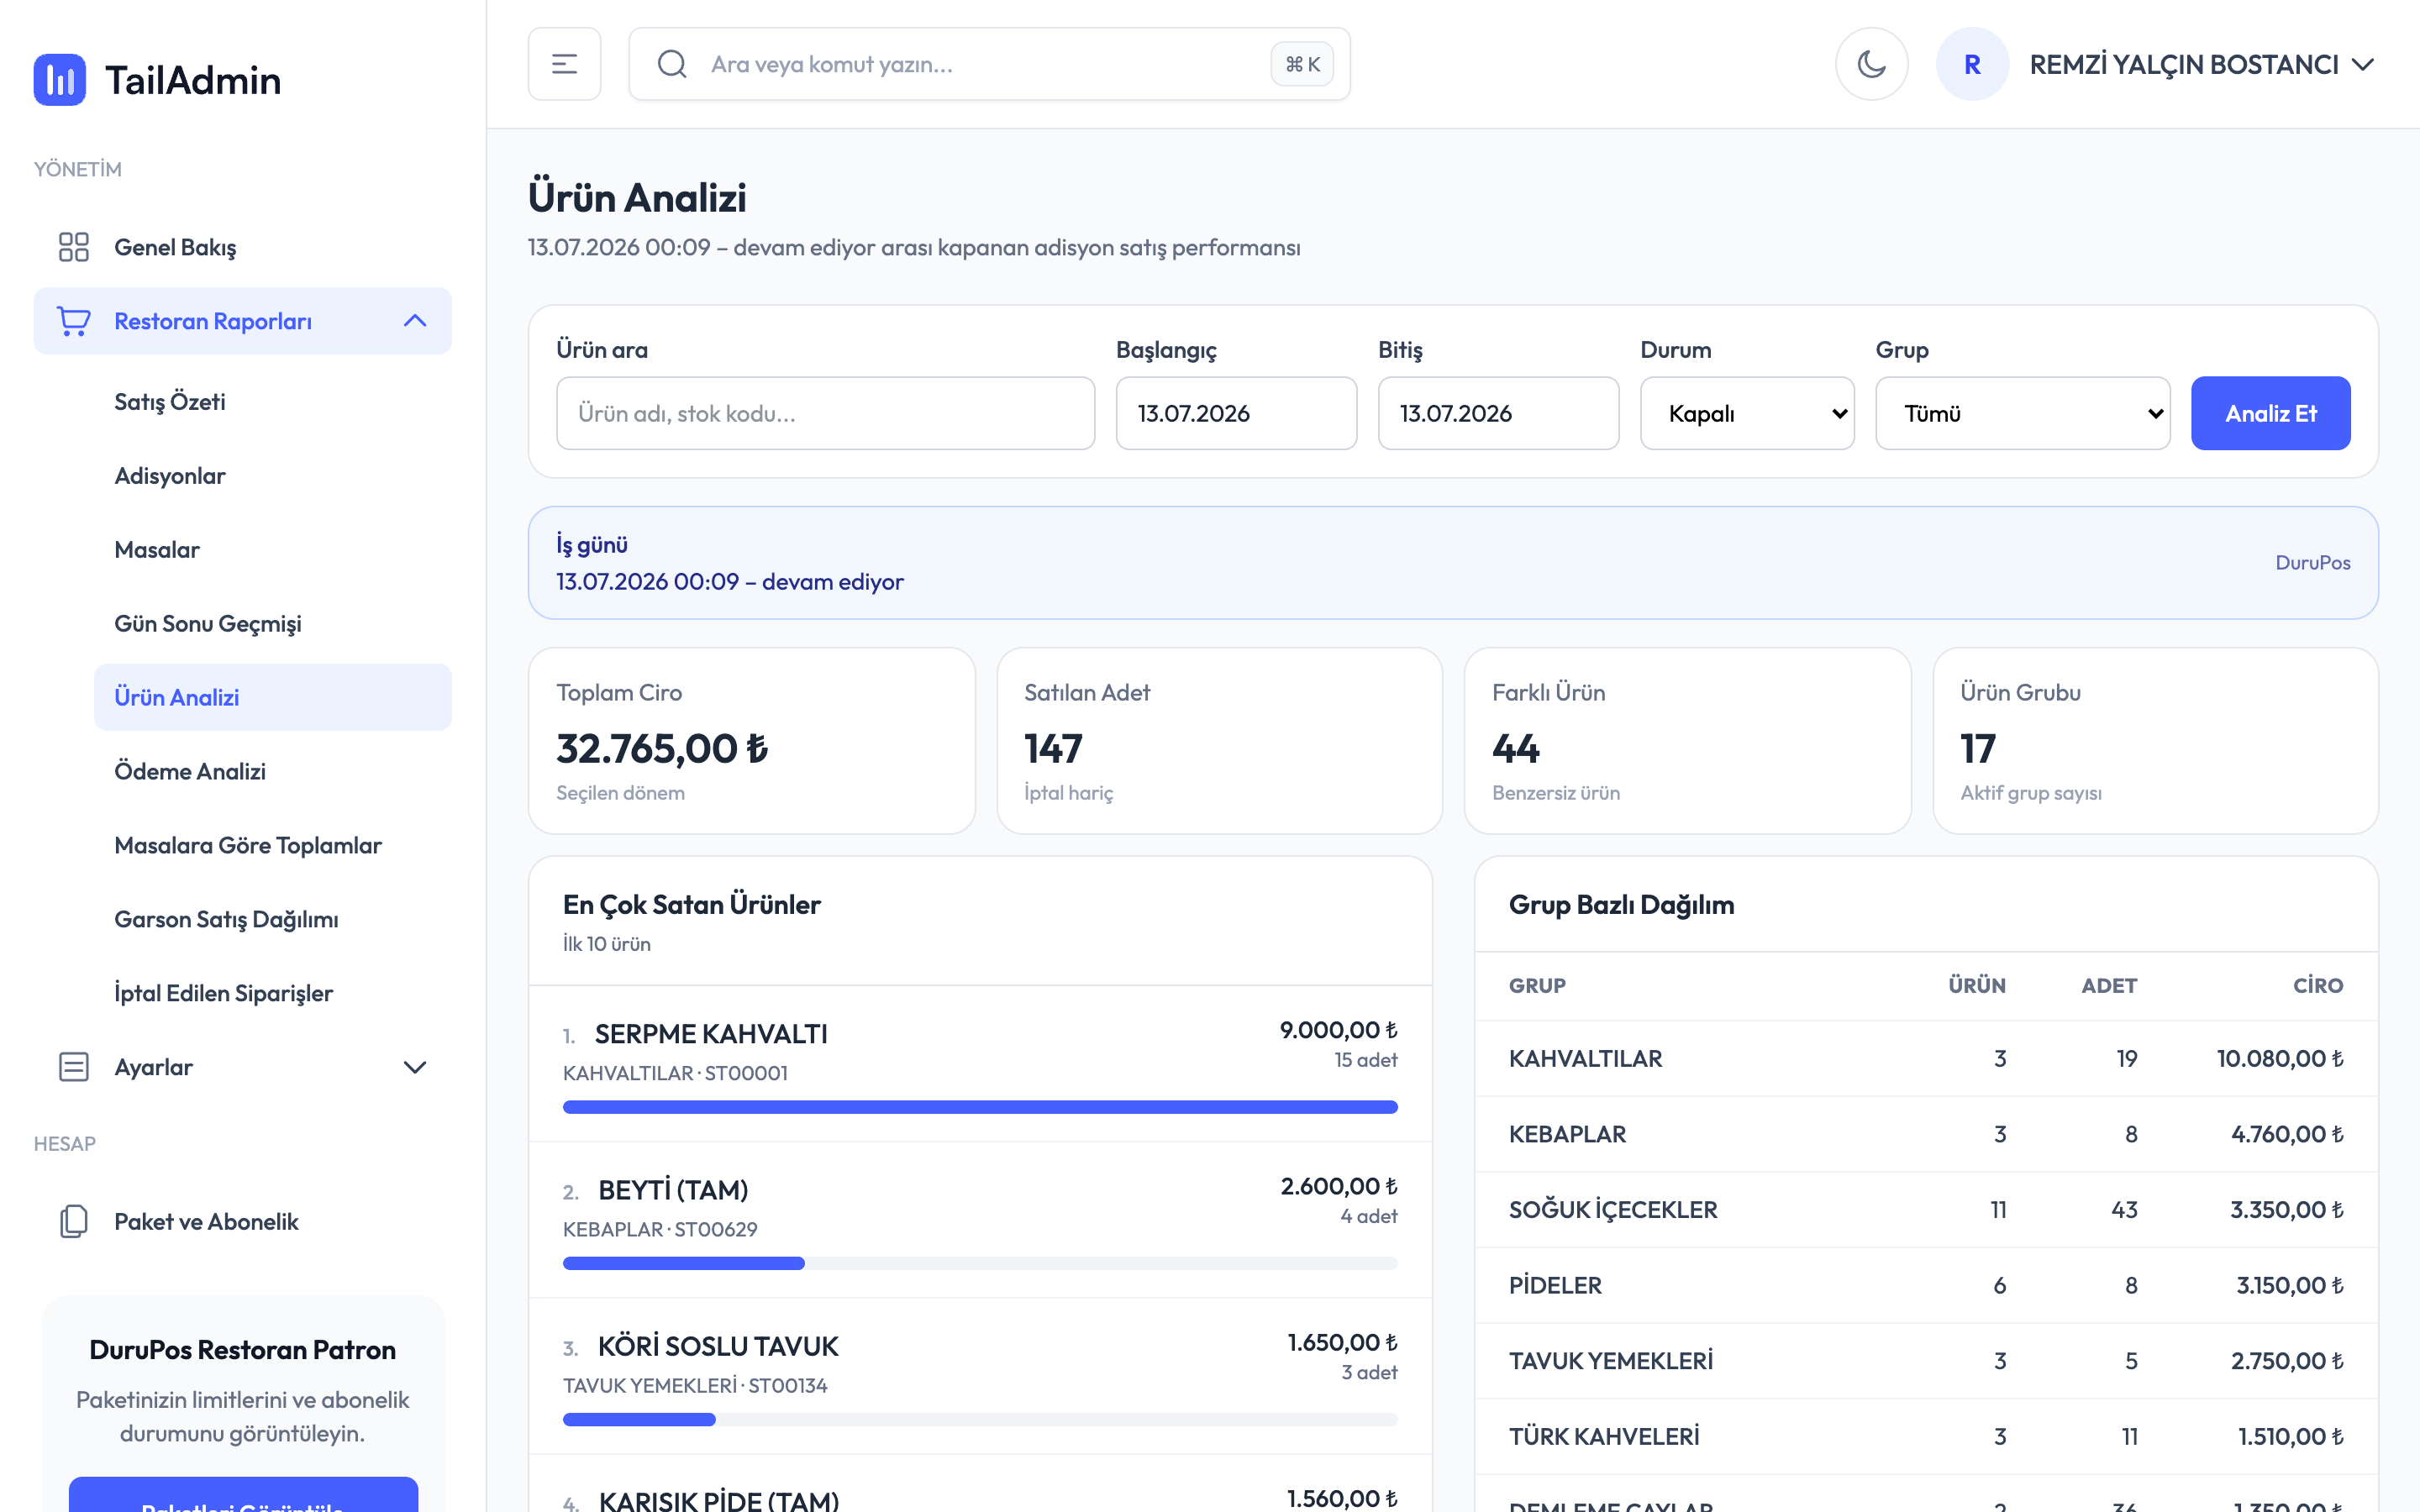The width and height of the screenshot is (2420, 1512).
Task: Collapse the Restoran Raporları section chevron
Action: pos(415,321)
